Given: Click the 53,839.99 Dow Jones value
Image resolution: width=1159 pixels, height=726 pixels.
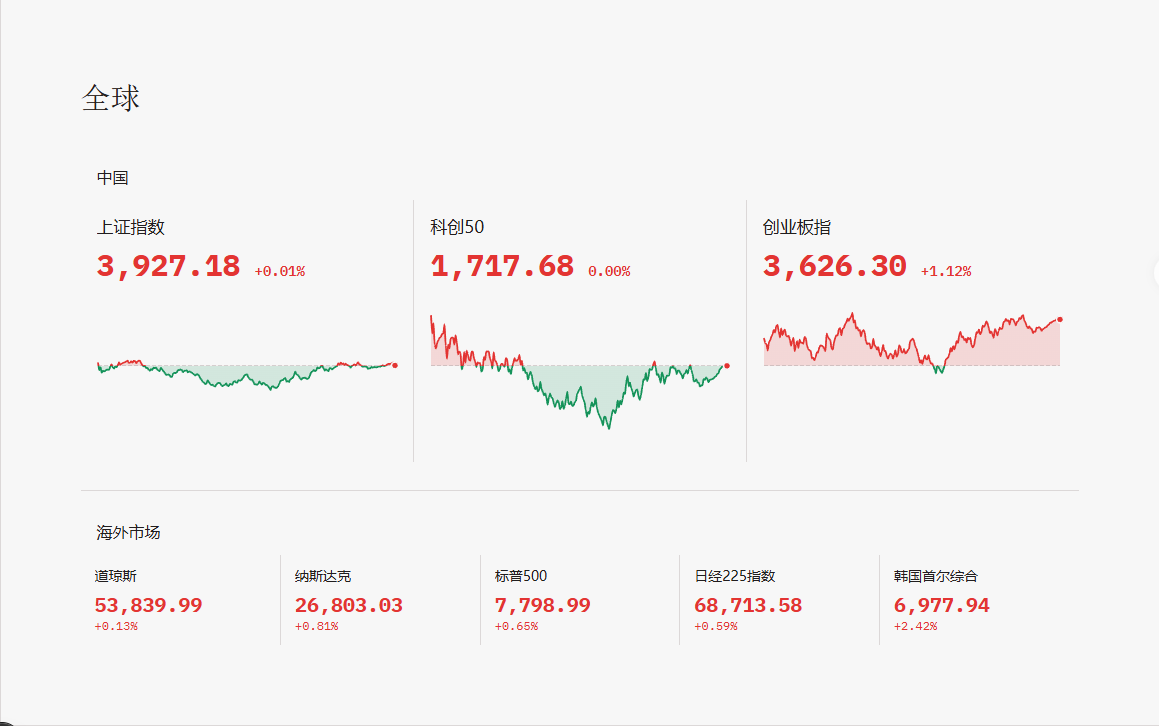Looking at the screenshot, I should [x=149, y=605].
